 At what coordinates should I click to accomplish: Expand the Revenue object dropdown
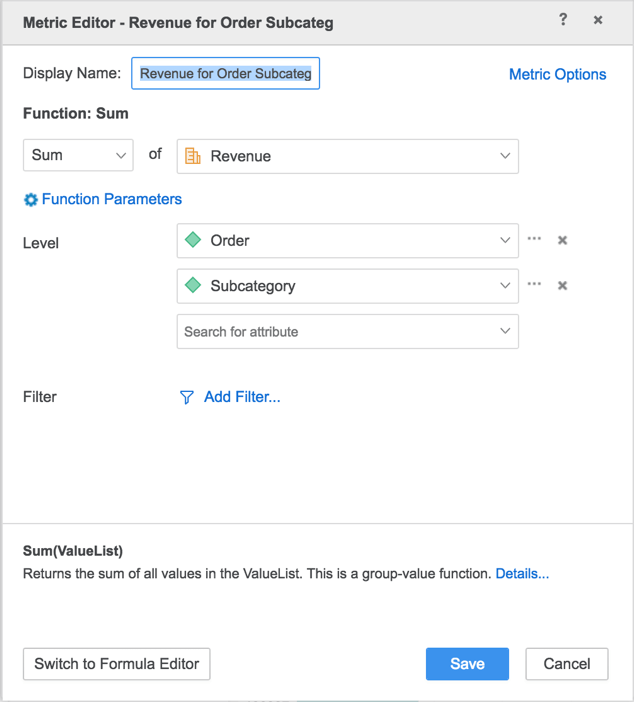point(505,156)
